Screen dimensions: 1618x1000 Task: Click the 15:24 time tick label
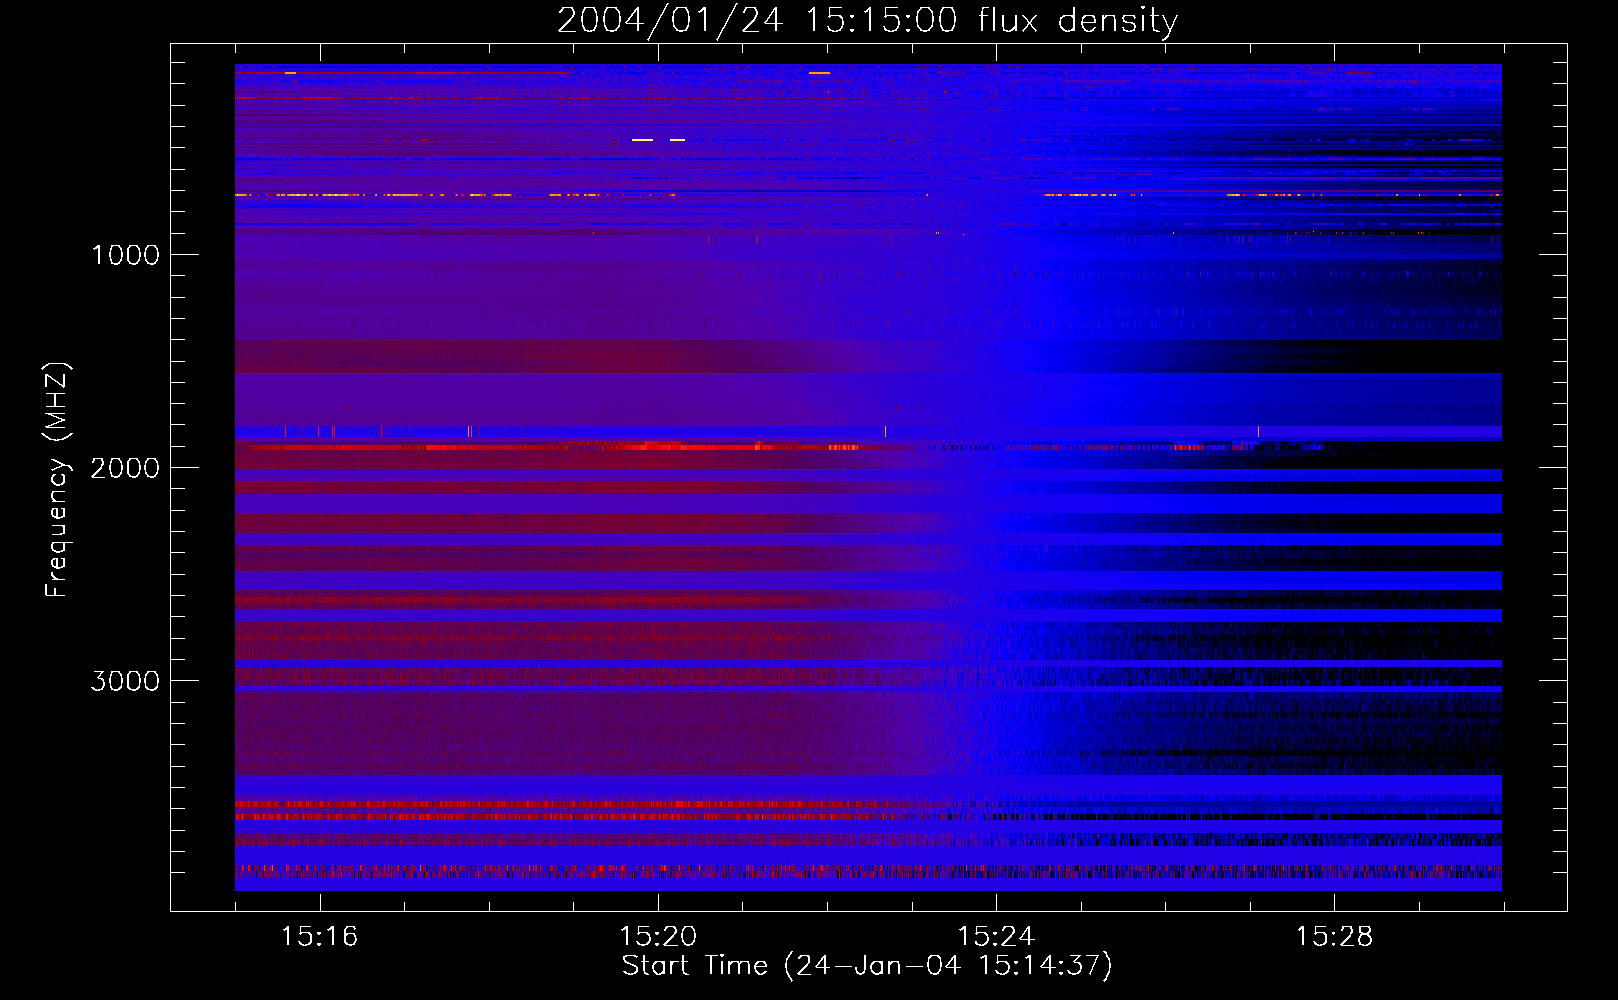(x=996, y=936)
